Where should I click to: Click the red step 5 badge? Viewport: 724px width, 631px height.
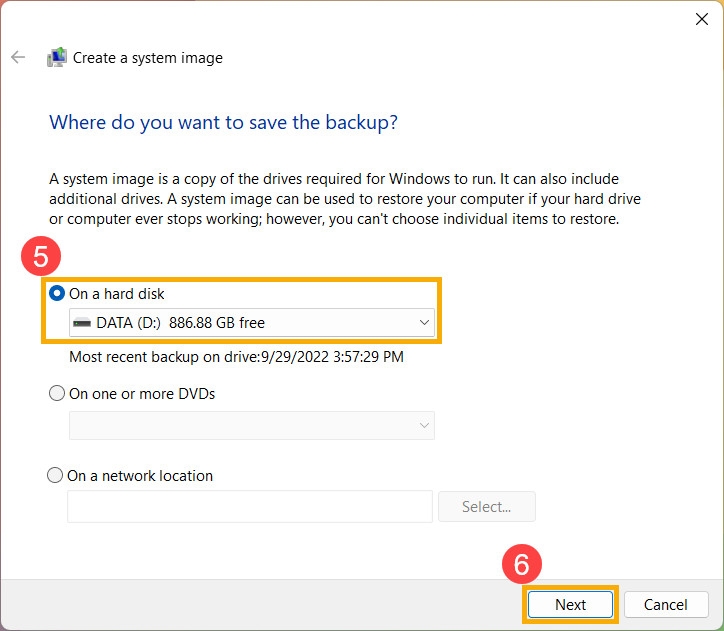click(x=40, y=257)
